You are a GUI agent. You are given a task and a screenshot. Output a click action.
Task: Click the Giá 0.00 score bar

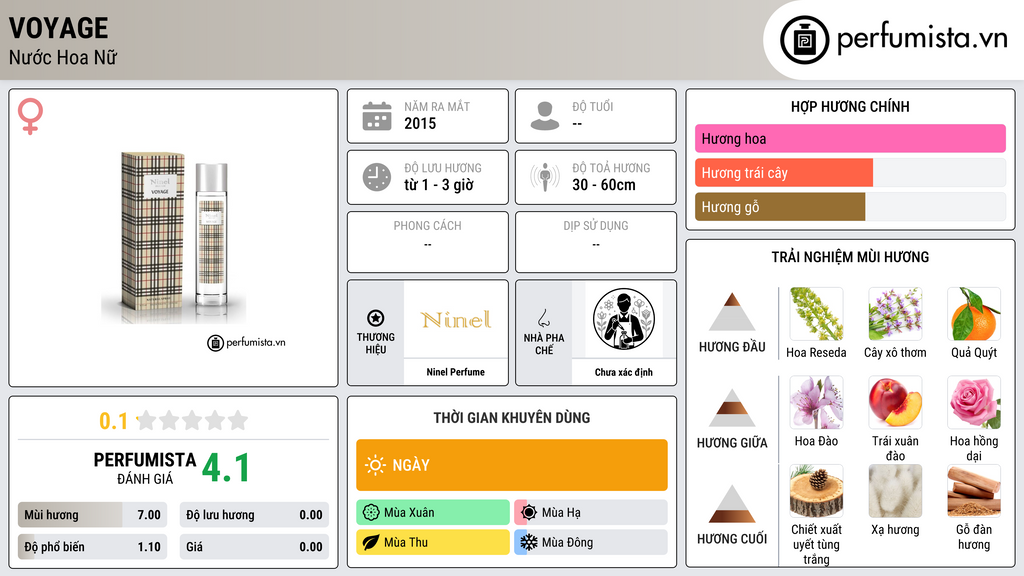coord(254,547)
